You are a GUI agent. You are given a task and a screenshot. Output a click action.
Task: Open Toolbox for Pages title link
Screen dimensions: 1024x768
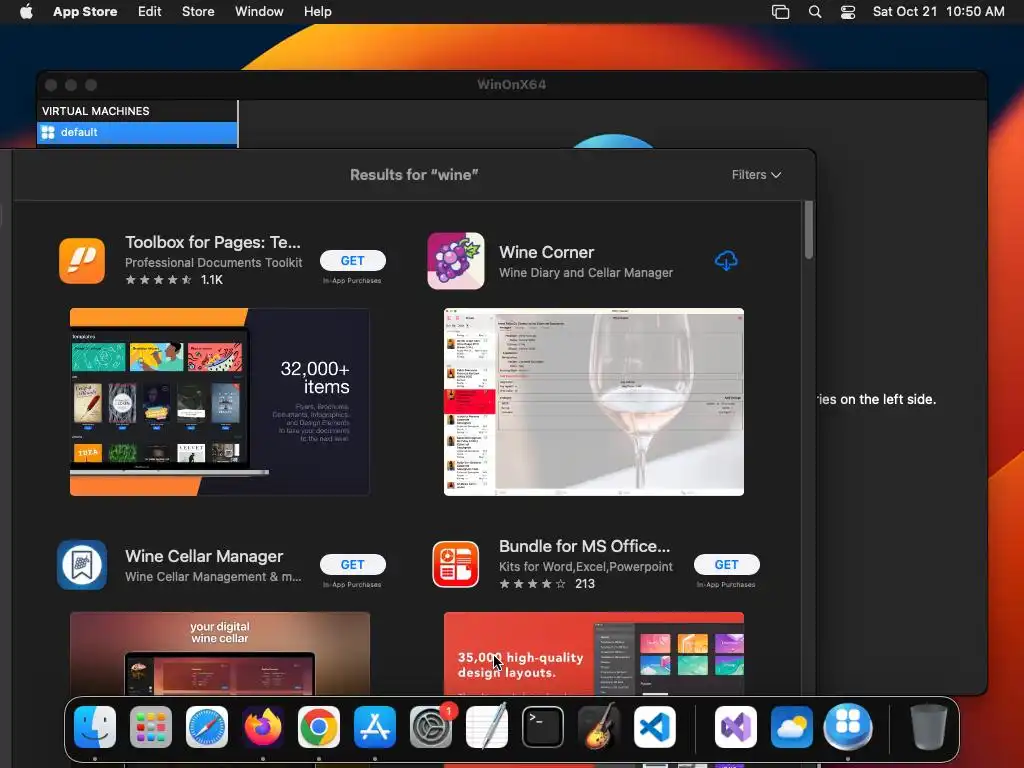pyautogui.click(x=213, y=242)
